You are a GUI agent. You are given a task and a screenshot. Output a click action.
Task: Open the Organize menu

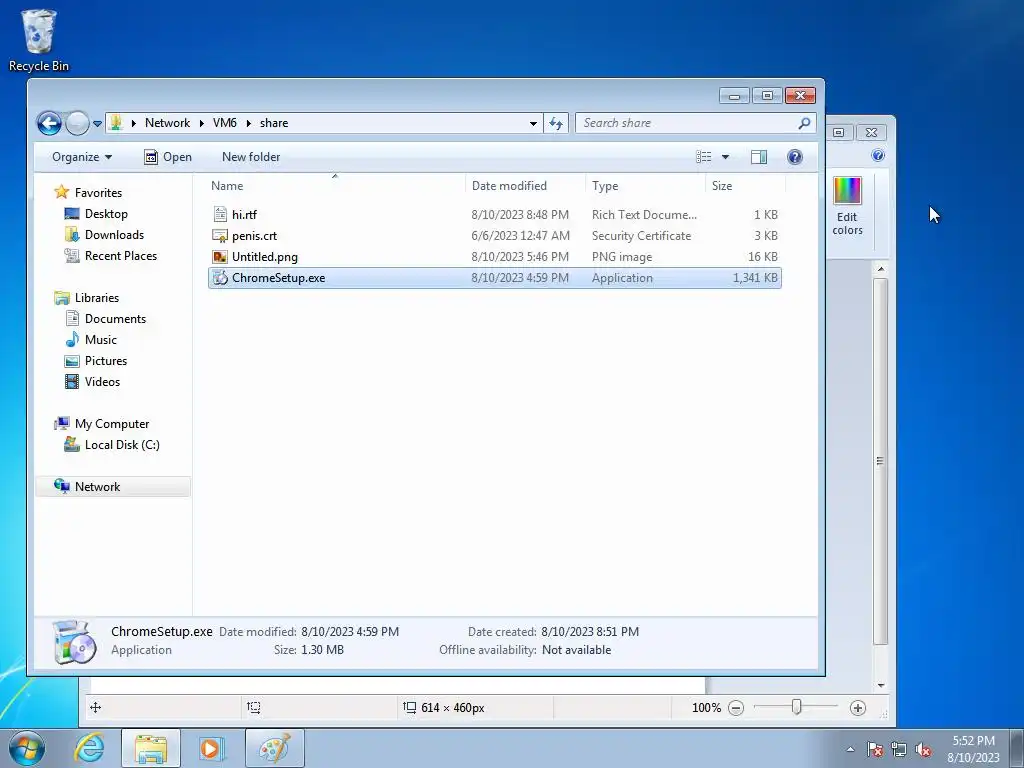pos(82,157)
